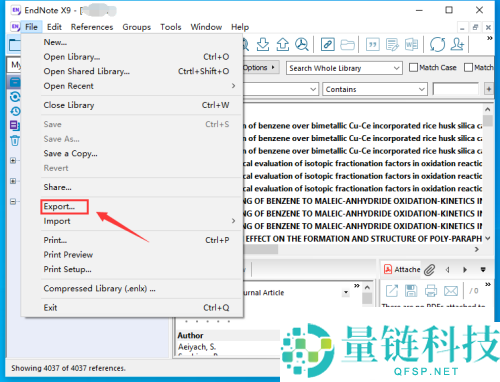
Task: Open the Edit menu
Action: [54, 27]
